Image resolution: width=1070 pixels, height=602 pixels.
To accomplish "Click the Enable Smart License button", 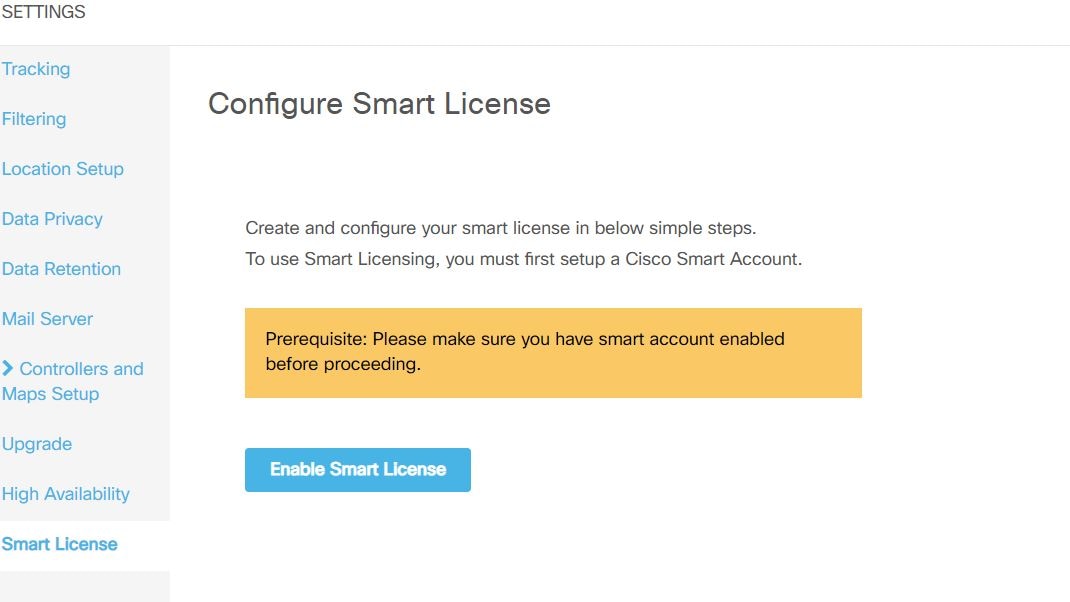I will pos(358,470).
